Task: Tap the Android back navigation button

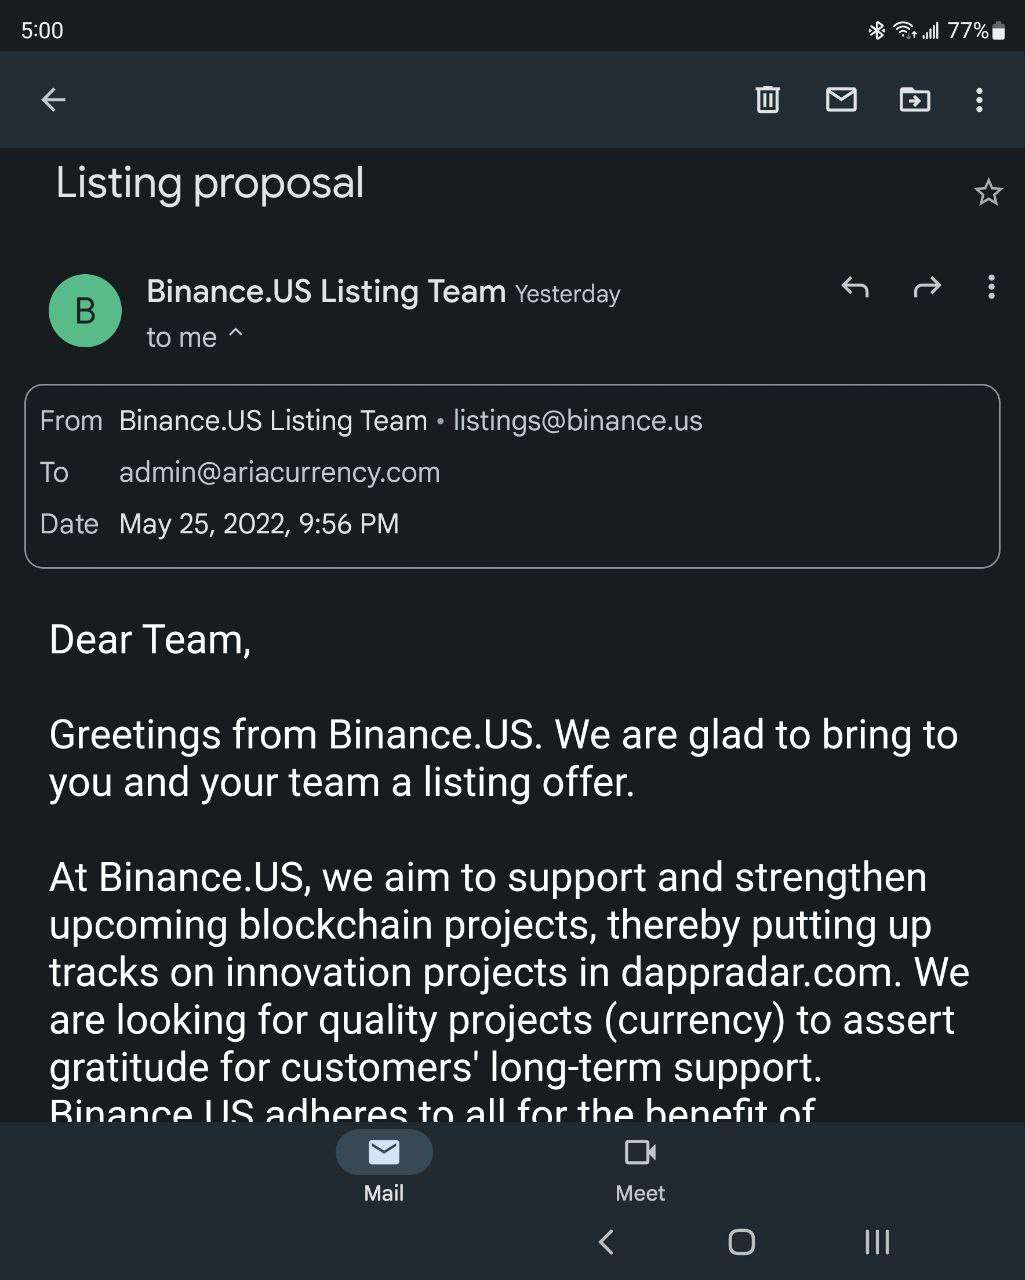Action: [605, 1242]
